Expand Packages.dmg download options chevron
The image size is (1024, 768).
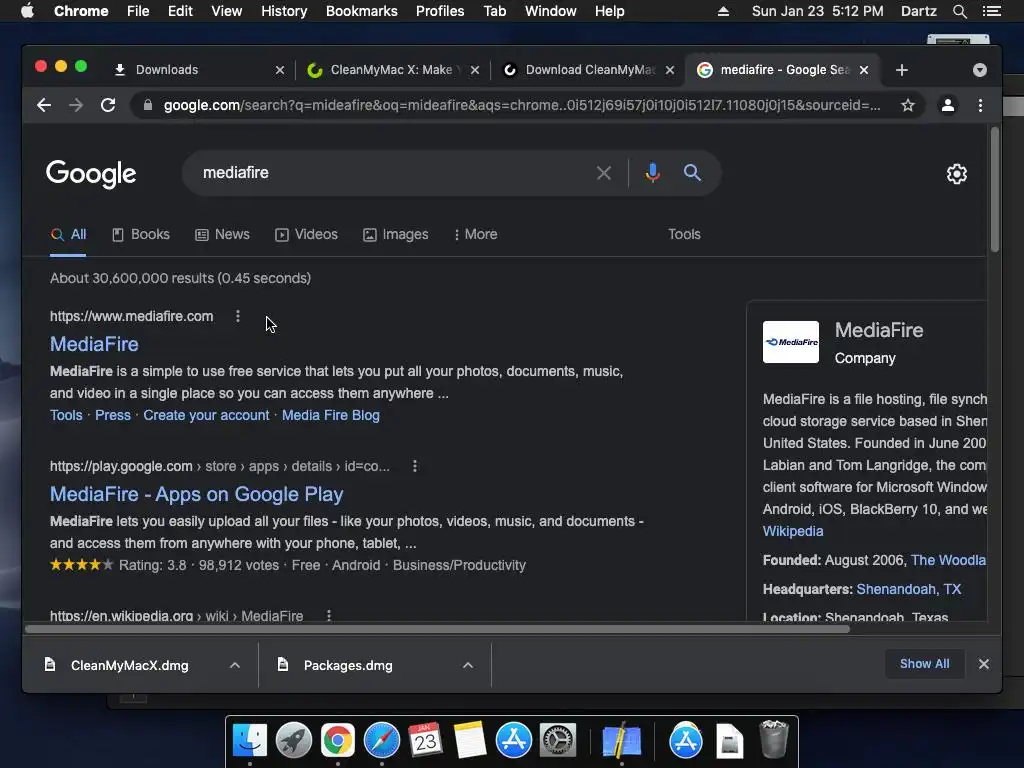tap(468, 665)
